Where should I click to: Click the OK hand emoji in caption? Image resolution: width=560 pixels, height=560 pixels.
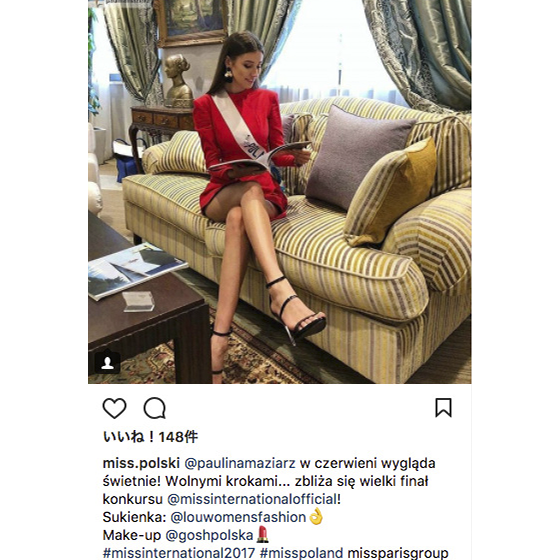[x=316, y=516]
